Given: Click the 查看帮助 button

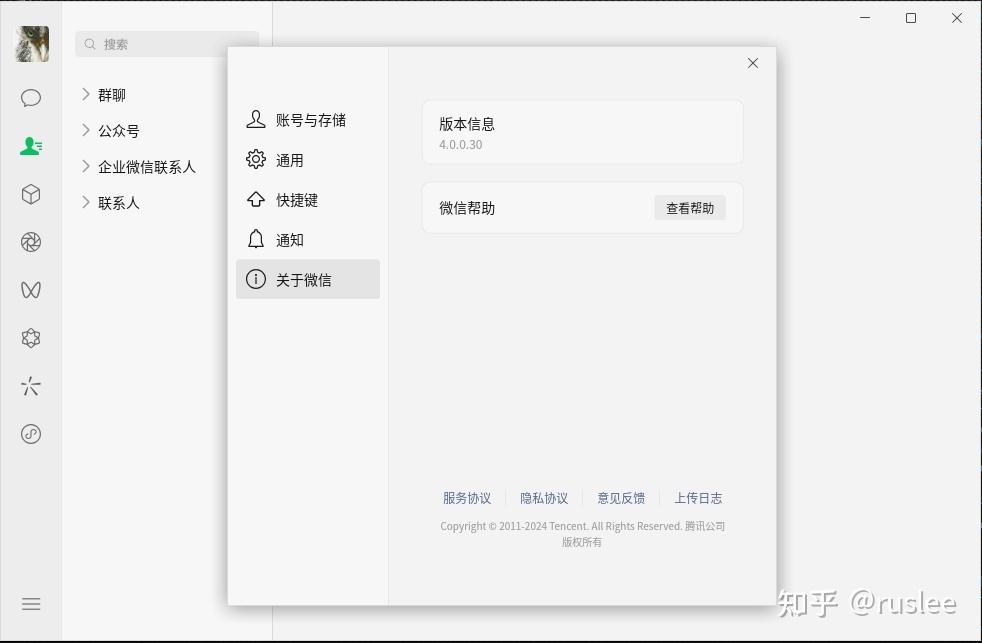Looking at the screenshot, I should coord(690,208).
